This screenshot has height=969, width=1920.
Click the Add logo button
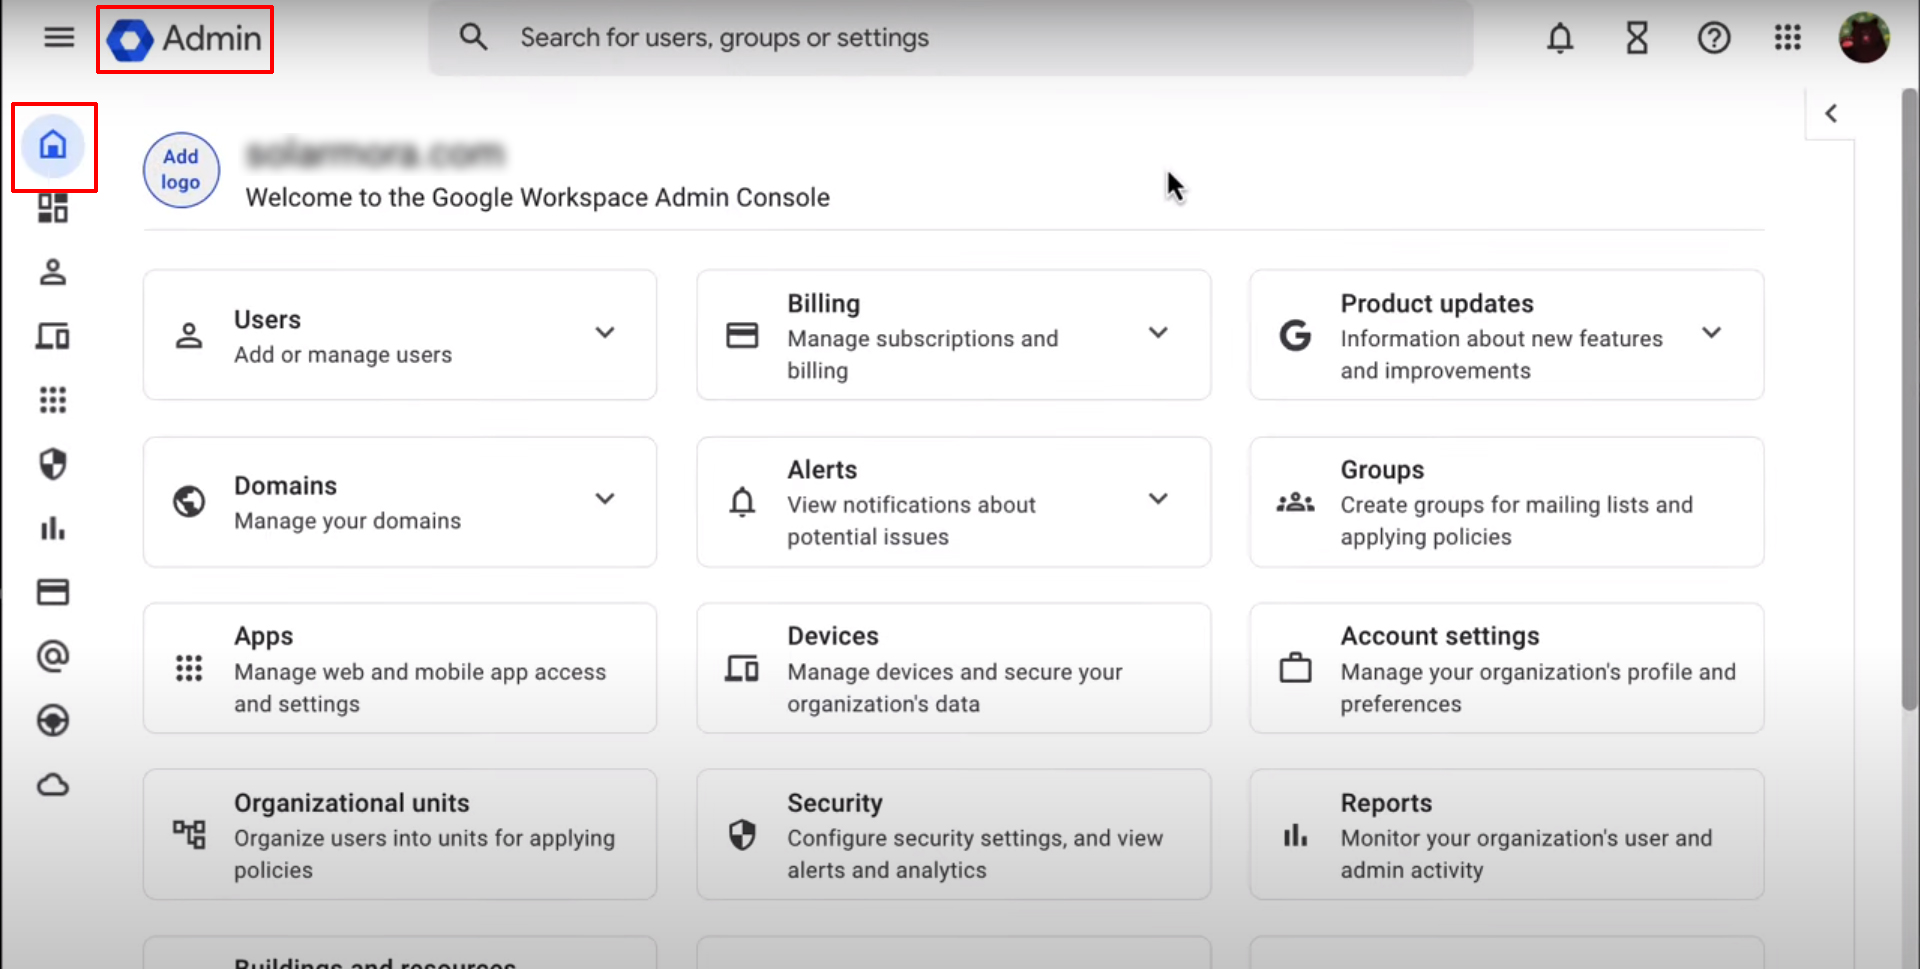(x=181, y=170)
